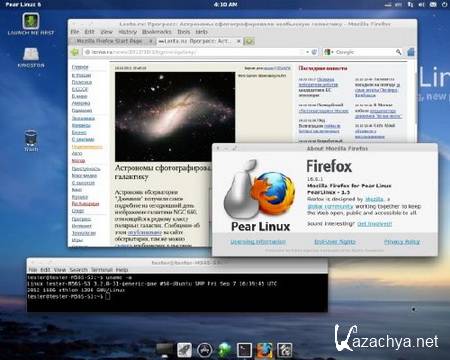Click the Google search input field

[364, 52]
